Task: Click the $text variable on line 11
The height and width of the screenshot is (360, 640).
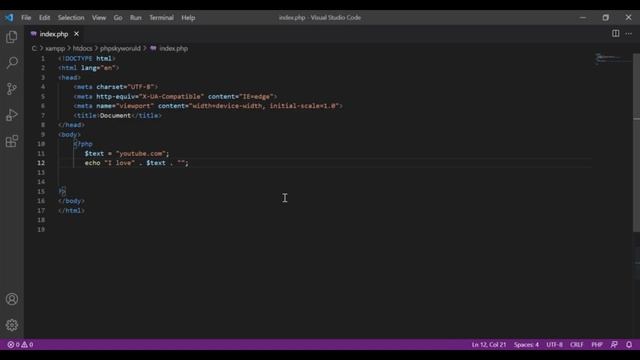Action: [94, 153]
